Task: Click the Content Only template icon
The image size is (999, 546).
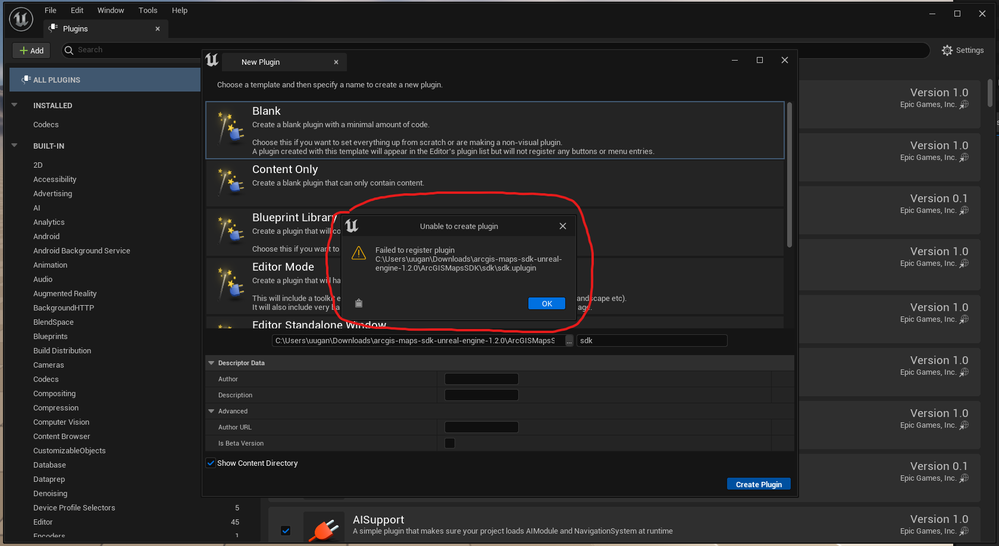Action: coord(230,182)
